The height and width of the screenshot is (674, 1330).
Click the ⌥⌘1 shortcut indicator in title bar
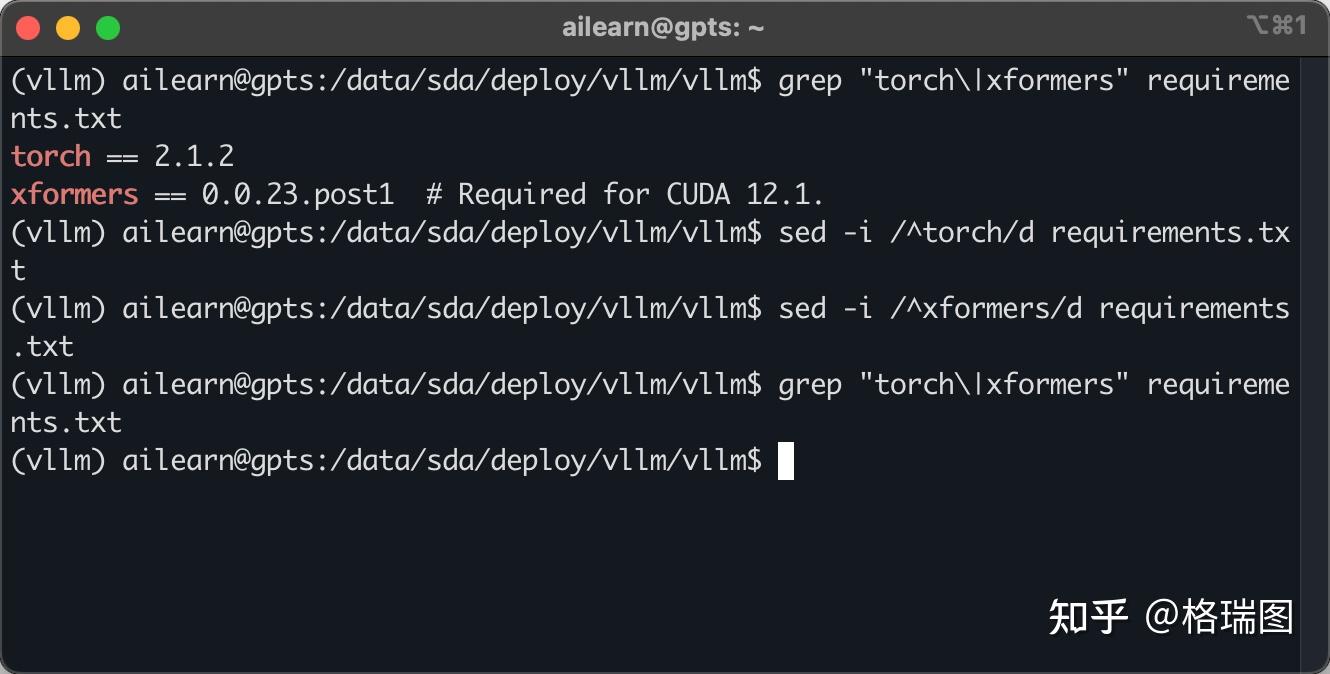coord(1276,27)
